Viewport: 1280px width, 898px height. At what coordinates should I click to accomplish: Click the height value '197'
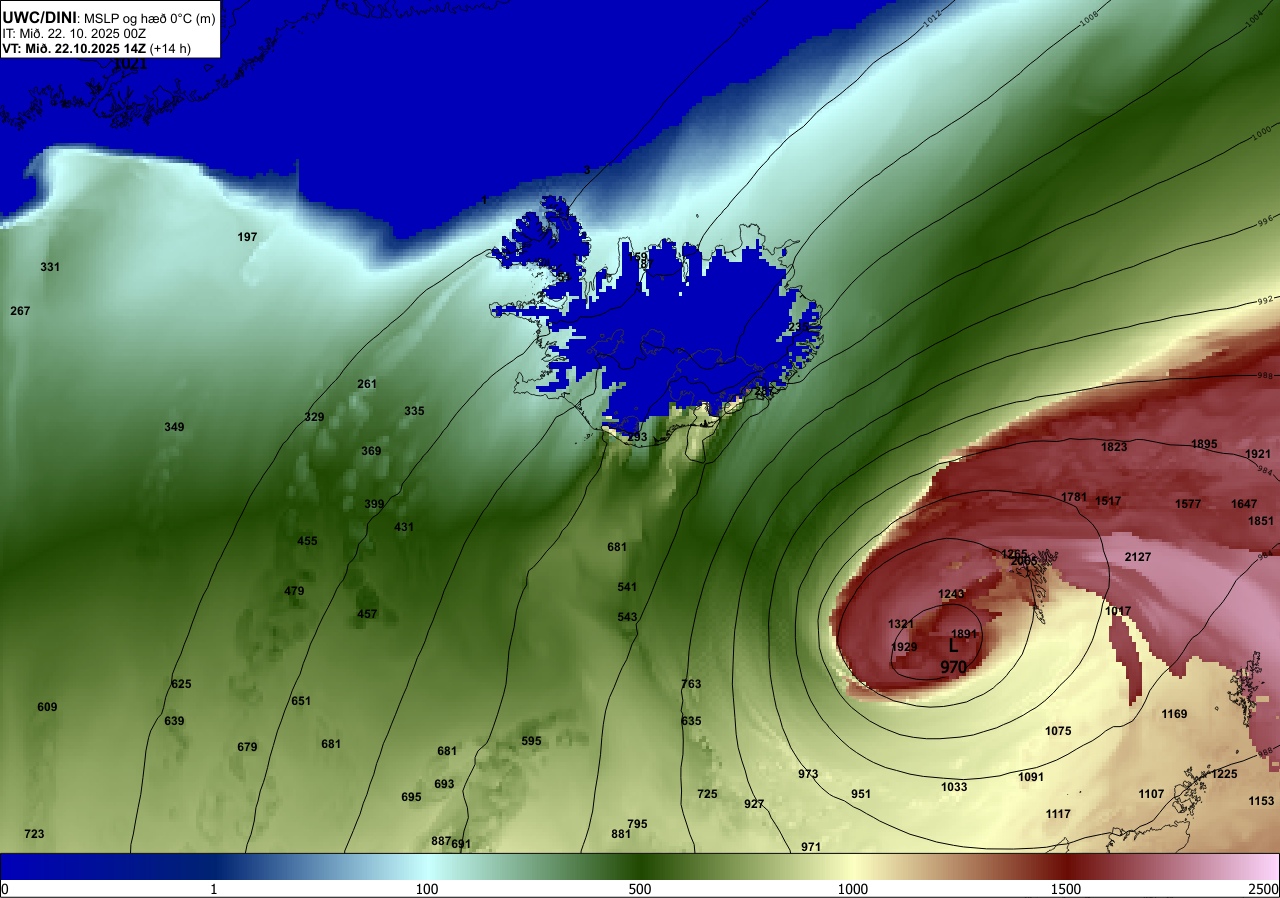pyautogui.click(x=248, y=237)
